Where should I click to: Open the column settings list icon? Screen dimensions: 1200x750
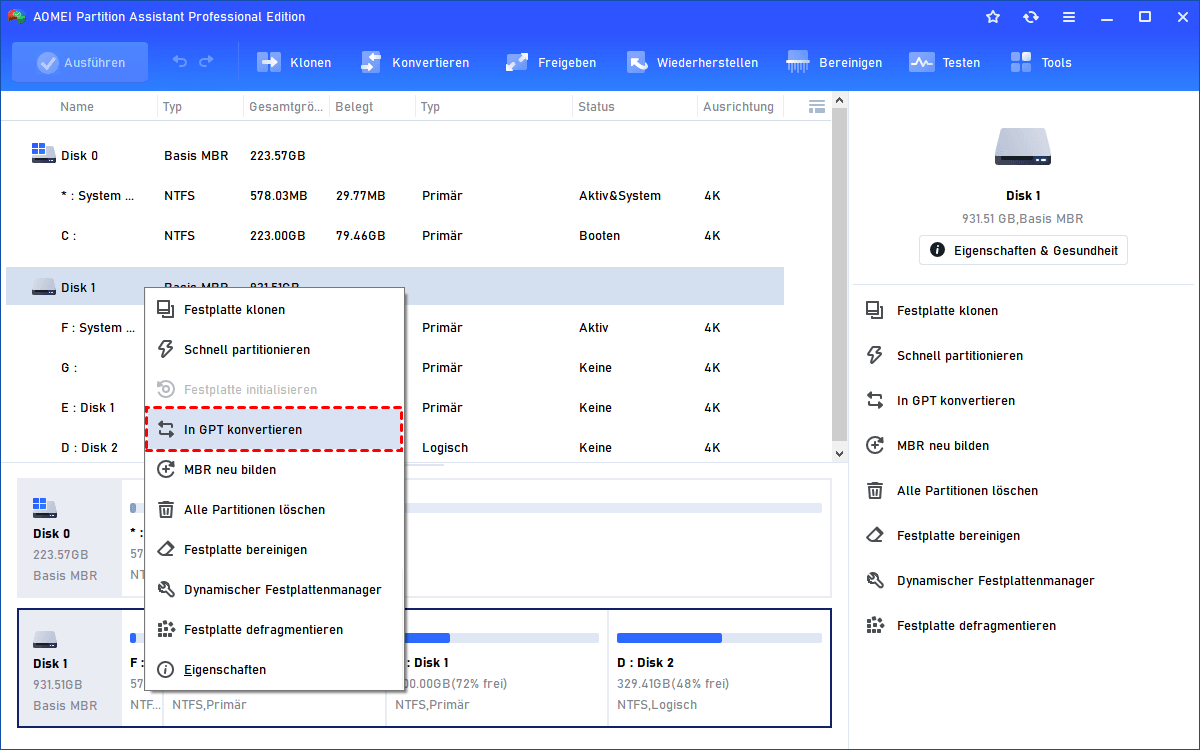tap(816, 106)
